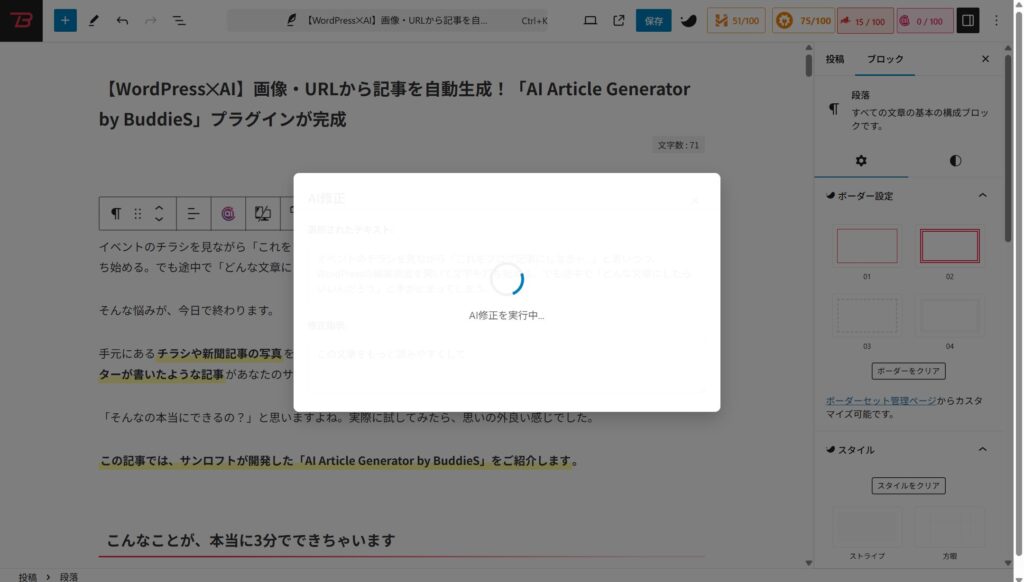Image resolution: width=1024 pixels, height=582 pixels.
Task: Select border style 02
Action: pos(950,246)
